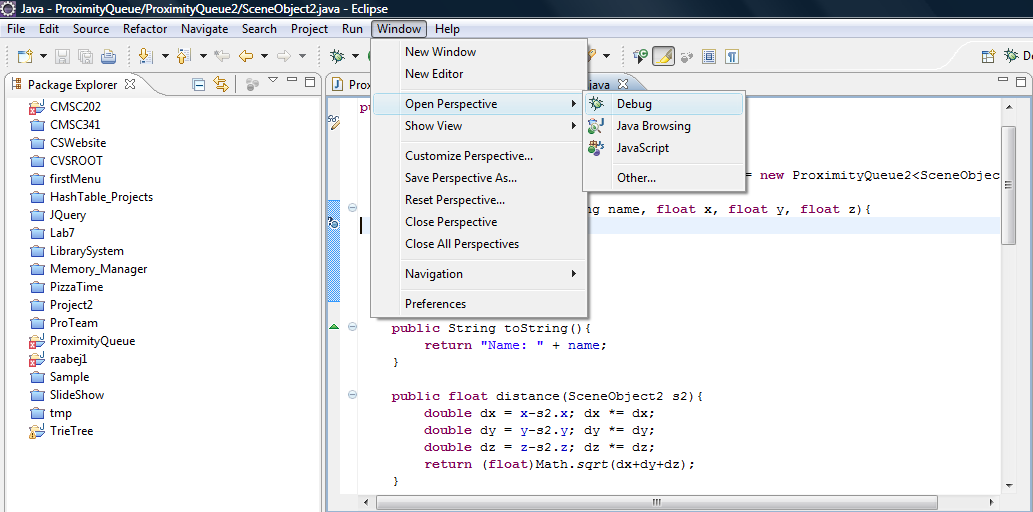1033x512 pixels.
Task: Open the Back history dropdown arrow
Action: pos(264,57)
